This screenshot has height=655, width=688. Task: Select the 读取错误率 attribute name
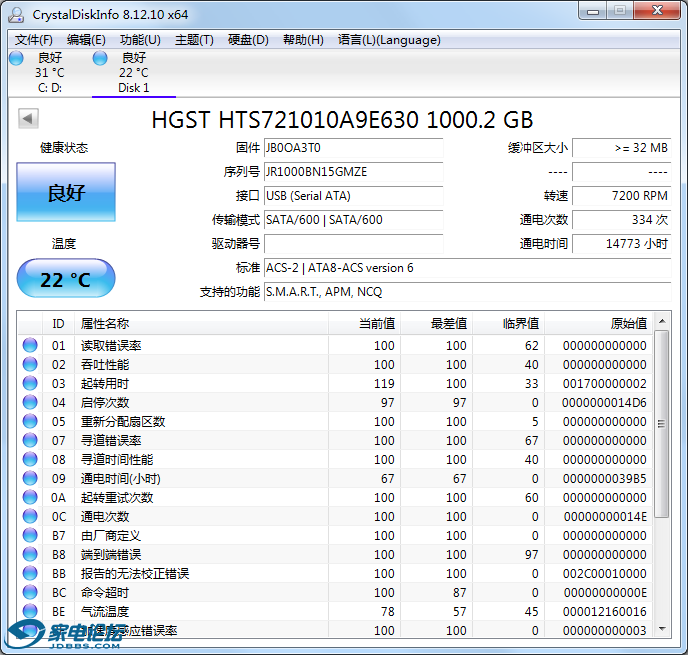coord(111,346)
